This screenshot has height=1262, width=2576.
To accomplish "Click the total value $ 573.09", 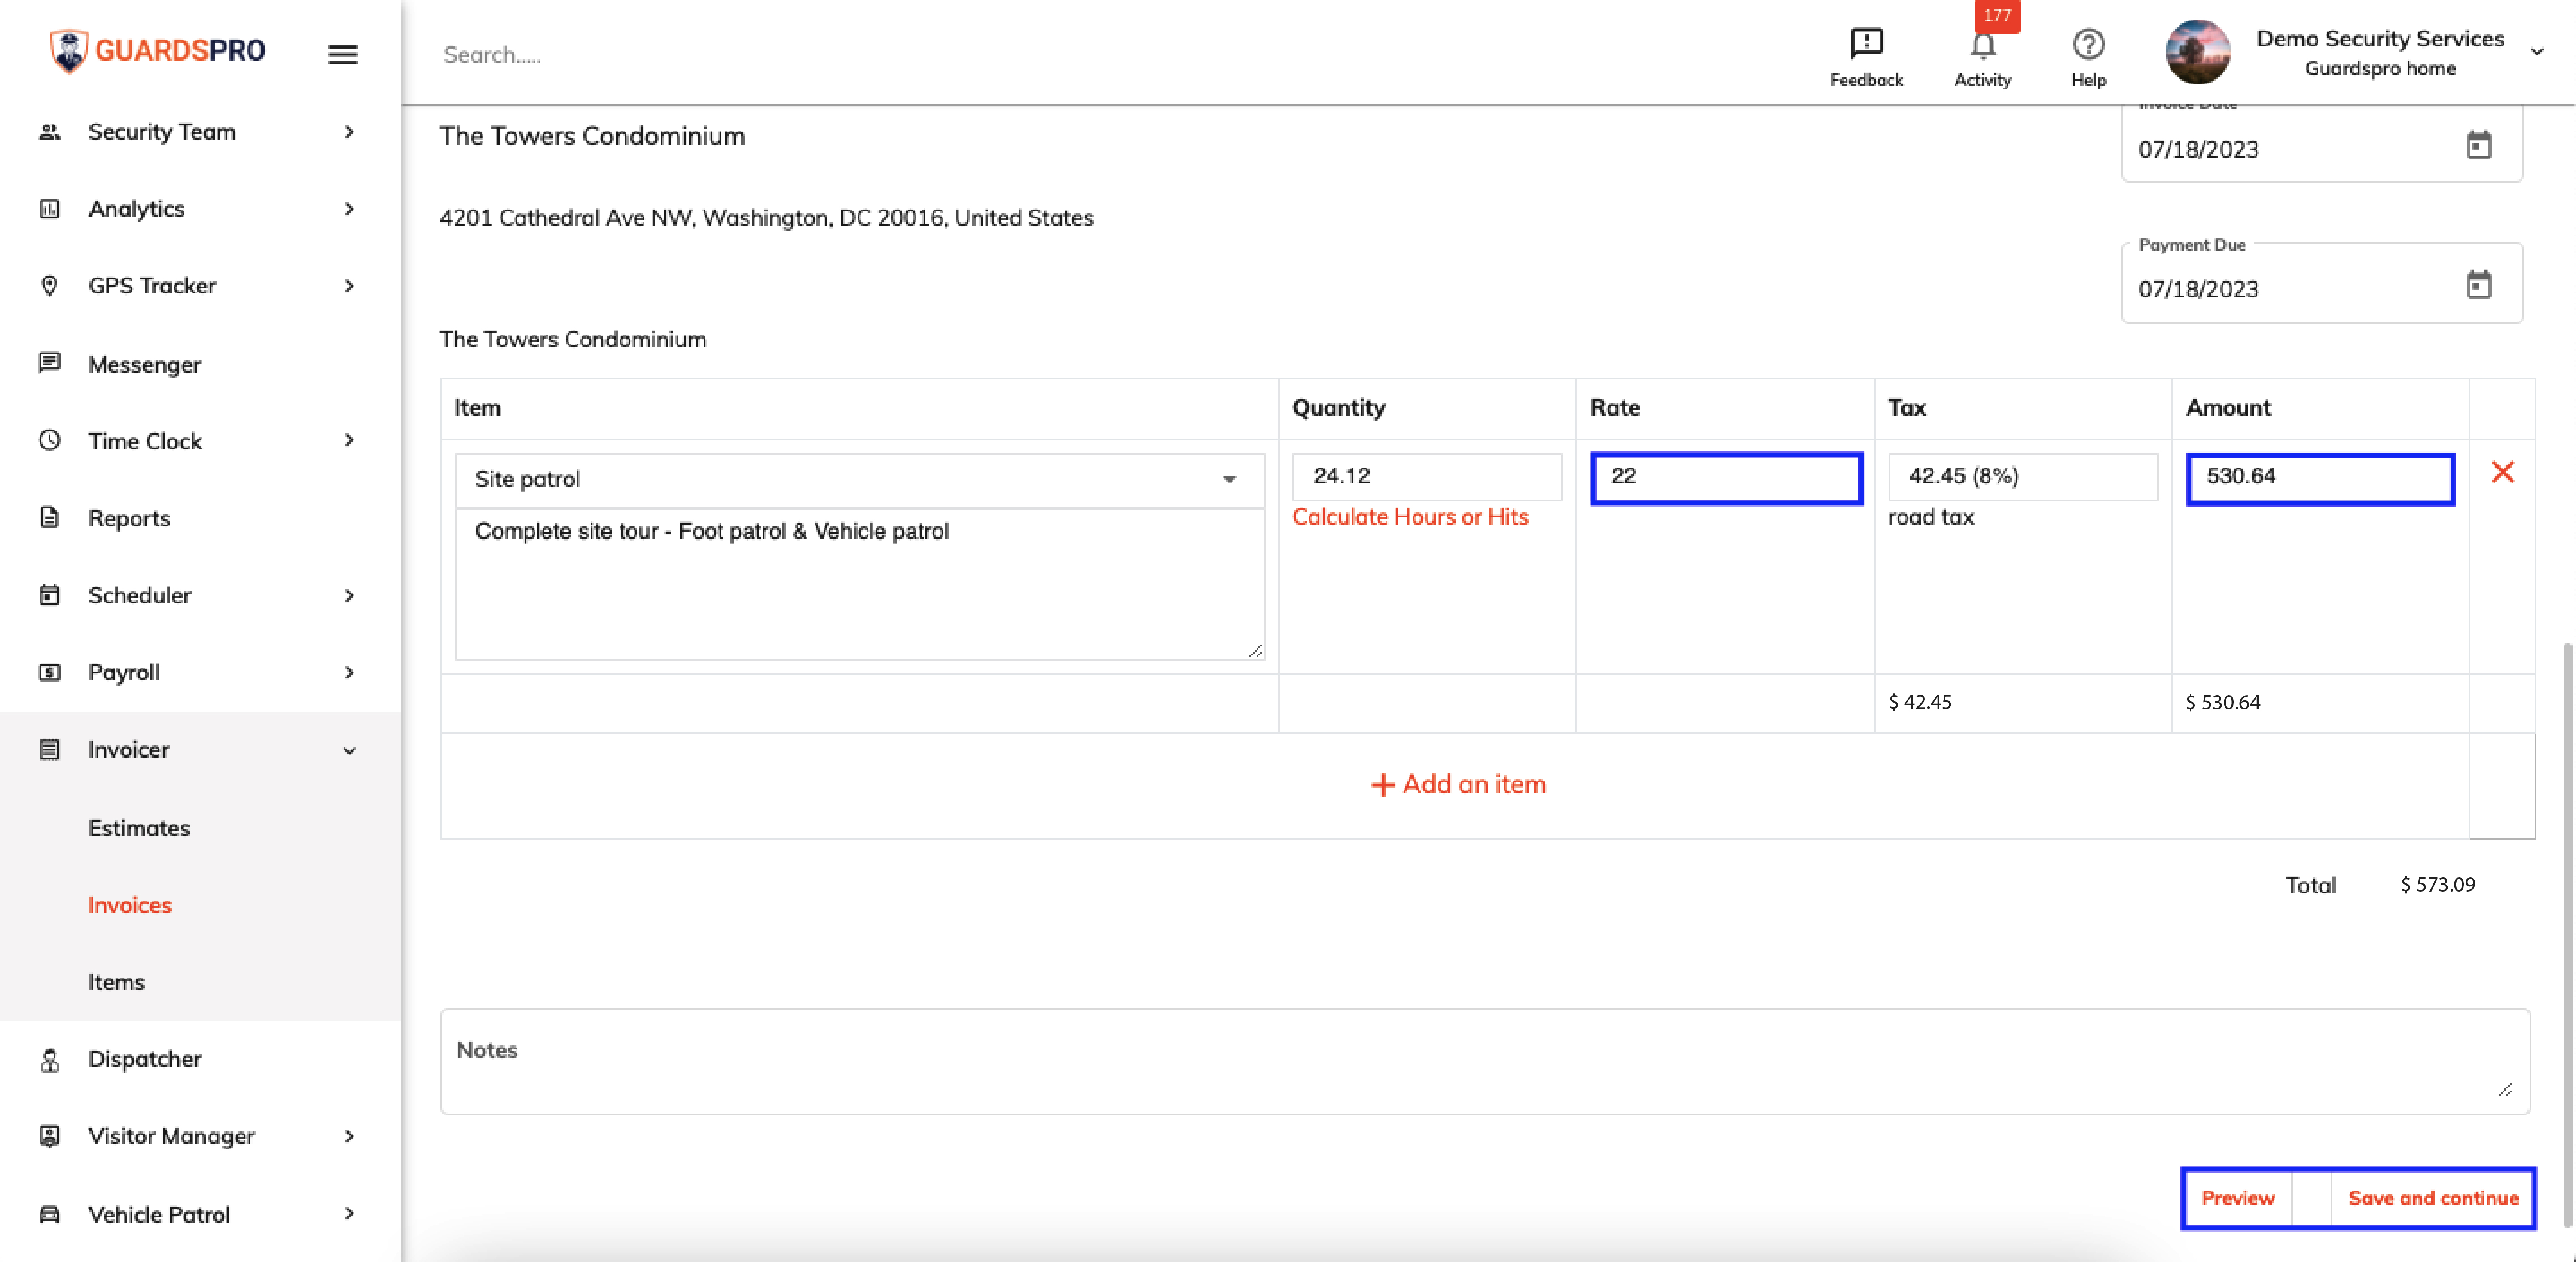I will tap(2438, 885).
